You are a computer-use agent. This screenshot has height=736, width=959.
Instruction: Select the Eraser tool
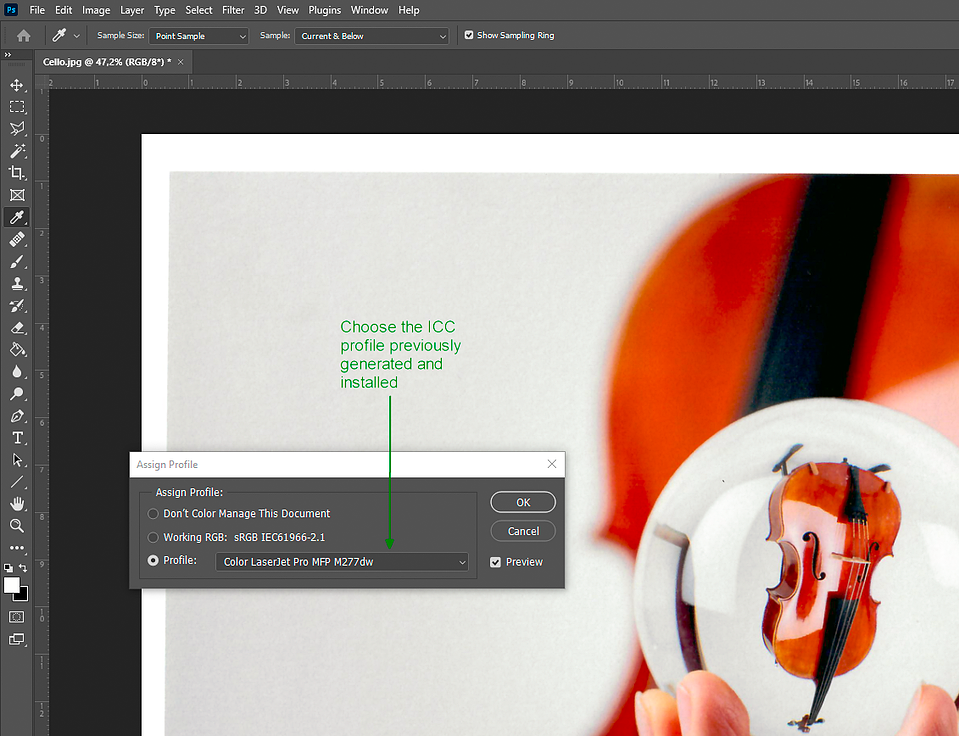[x=17, y=328]
